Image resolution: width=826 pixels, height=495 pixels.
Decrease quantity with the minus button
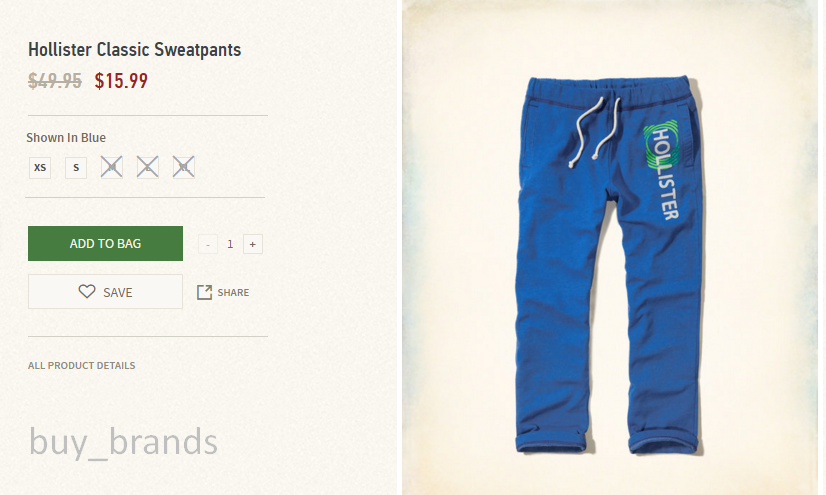click(208, 244)
